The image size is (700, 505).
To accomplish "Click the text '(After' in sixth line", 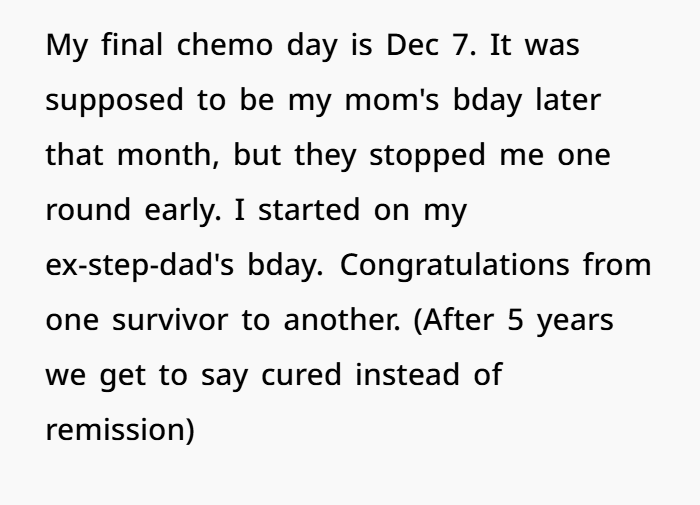I will tap(454, 321).
